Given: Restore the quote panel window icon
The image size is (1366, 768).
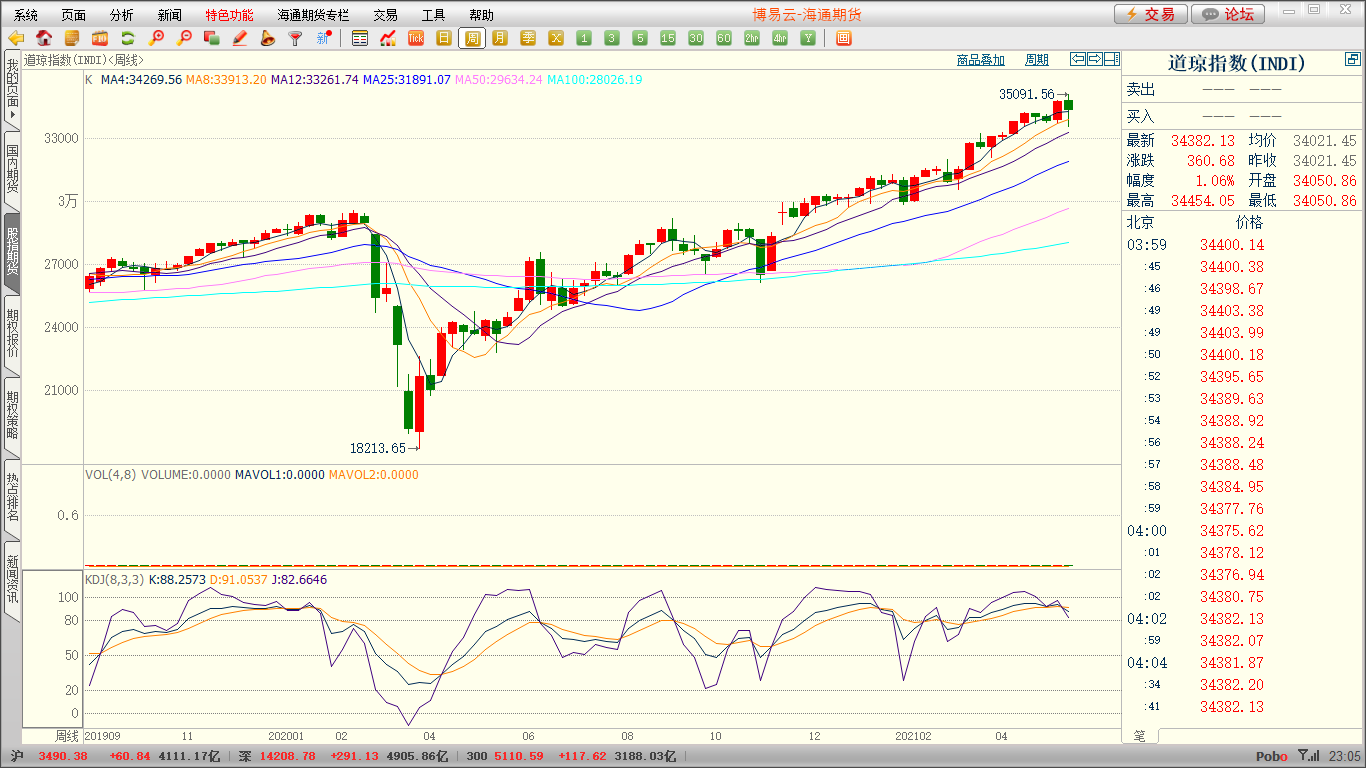Looking at the screenshot, I should point(1353,60).
